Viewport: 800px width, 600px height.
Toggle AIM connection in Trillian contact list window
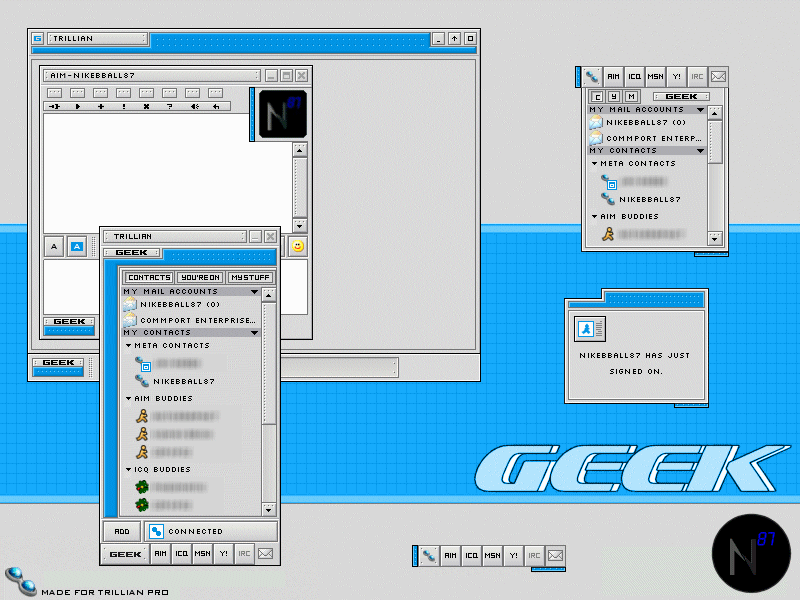coord(160,554)
